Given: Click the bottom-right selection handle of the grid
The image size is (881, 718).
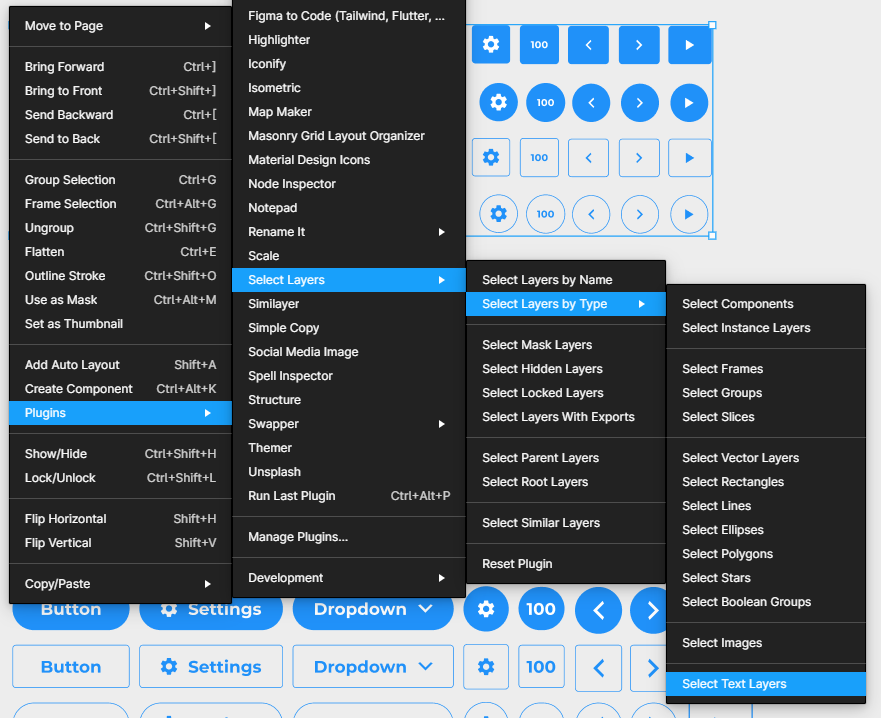Looking at the screenshot, I should tap(712, 235).
